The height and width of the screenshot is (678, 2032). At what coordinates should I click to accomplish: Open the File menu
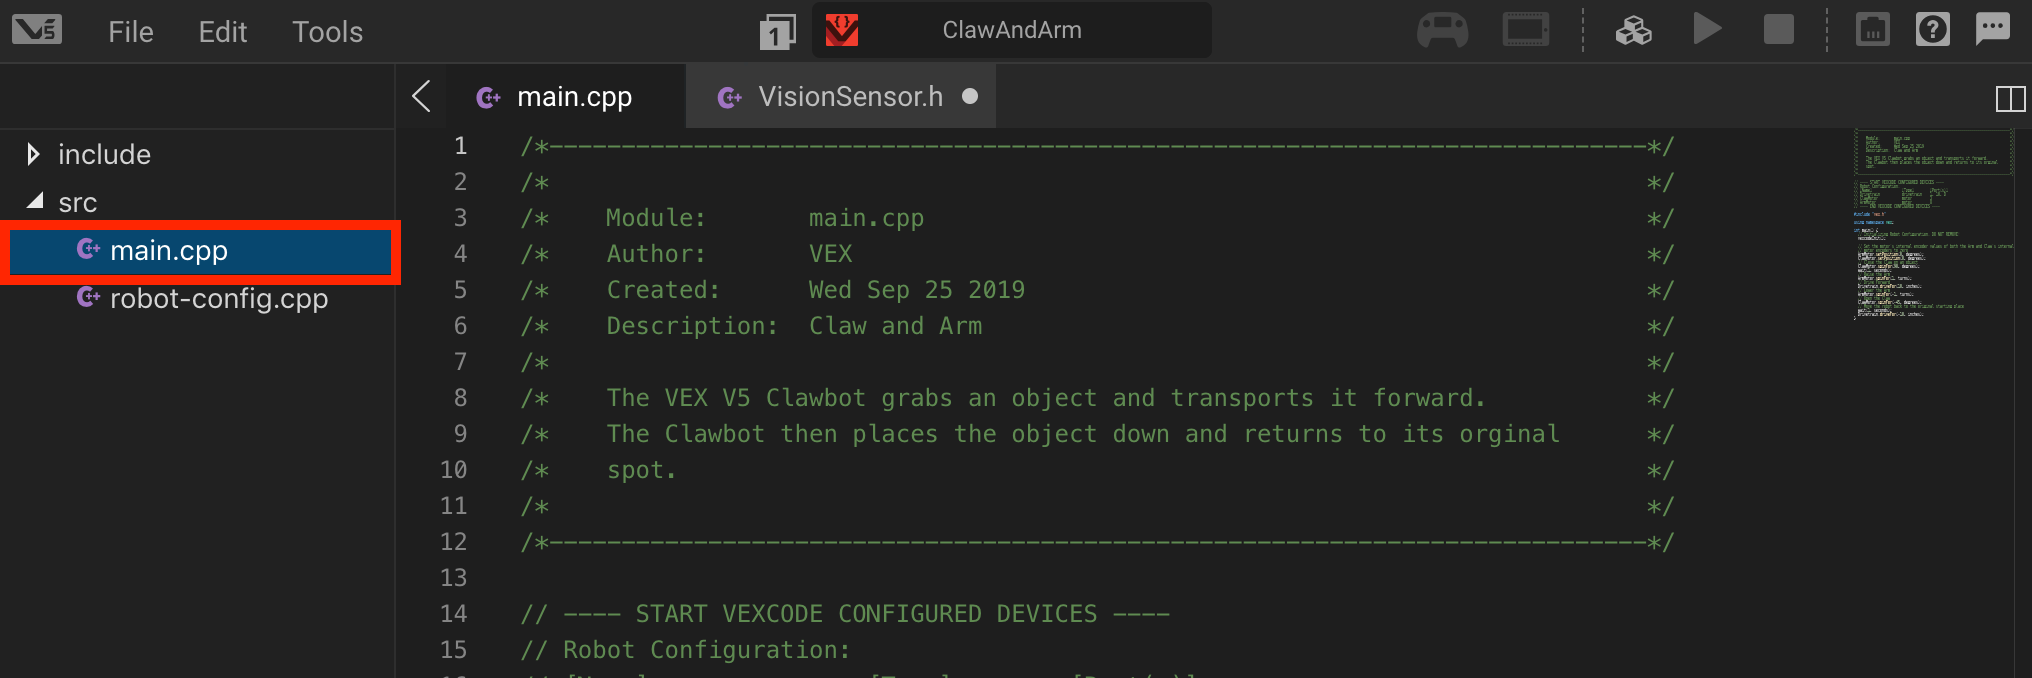(x=130, y=31)
